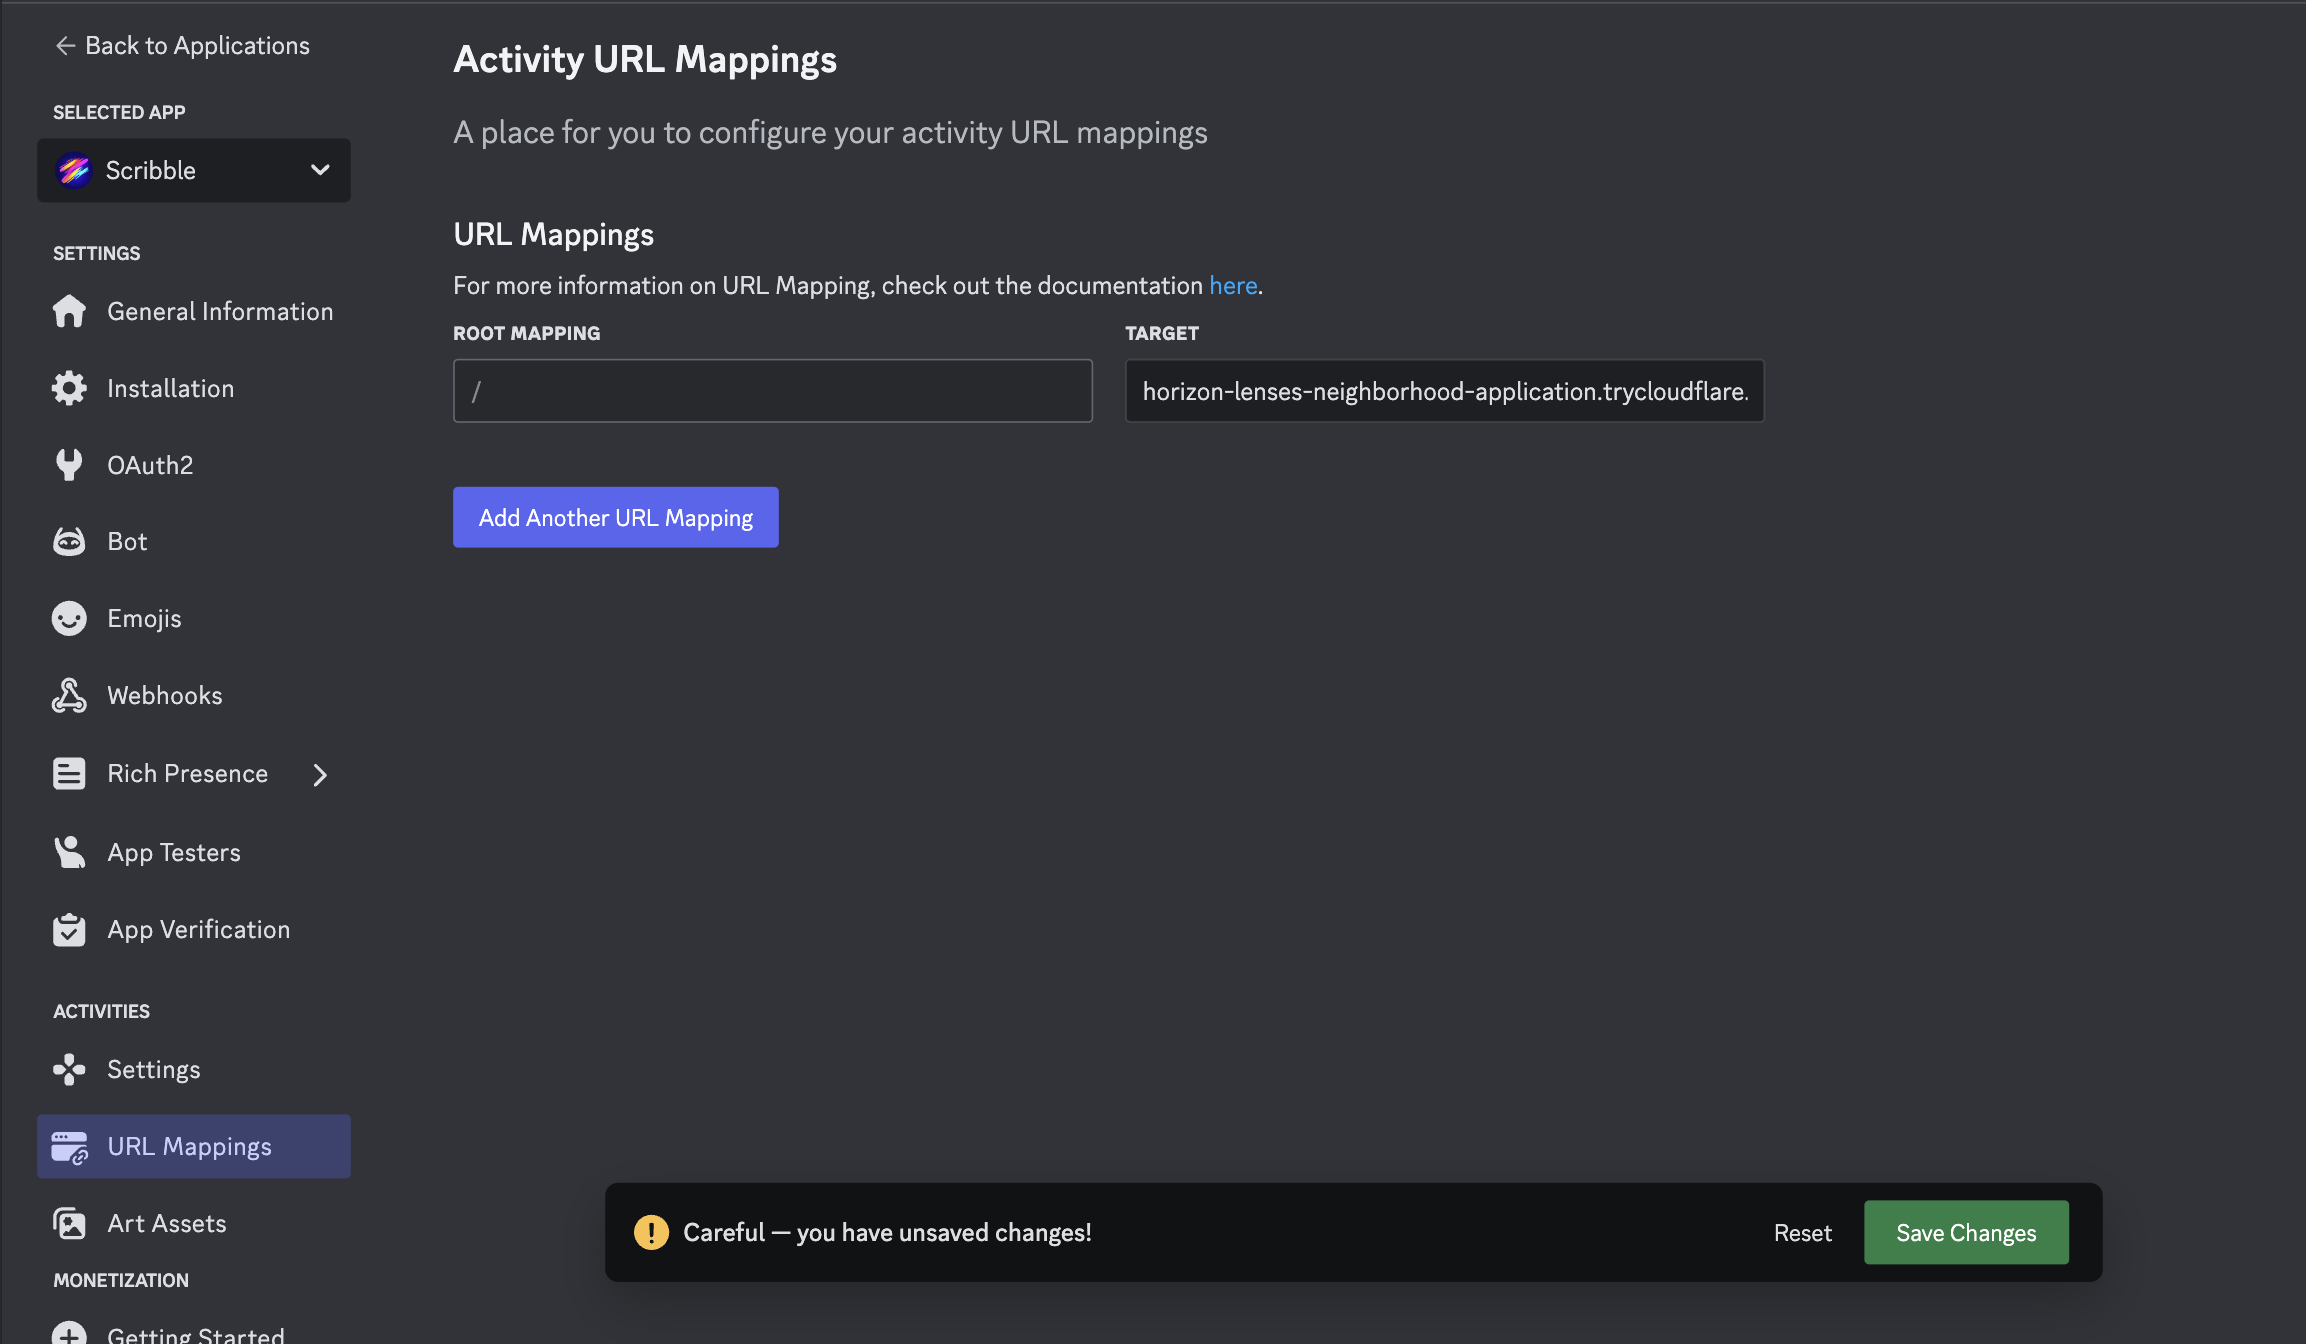
Task: Click the document icon for Rich Presence
Action: pos(69,773)
